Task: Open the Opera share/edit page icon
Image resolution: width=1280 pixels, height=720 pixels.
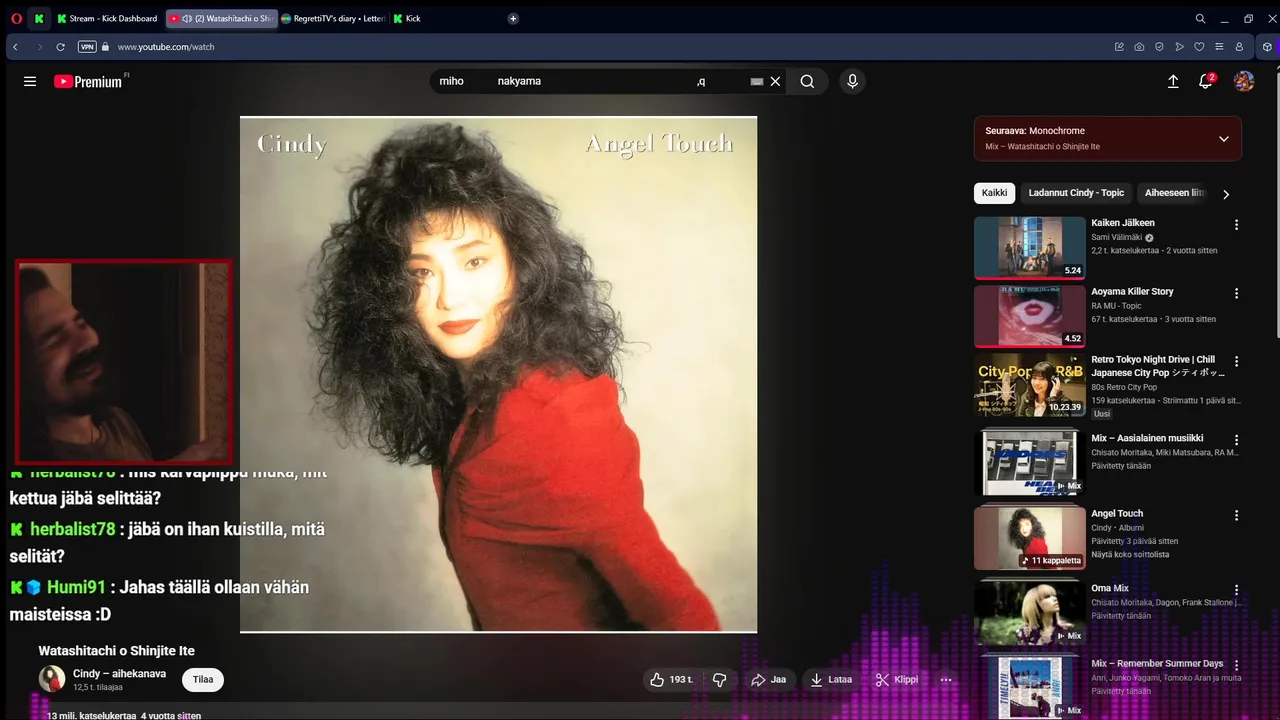Action: [1119, 47]
